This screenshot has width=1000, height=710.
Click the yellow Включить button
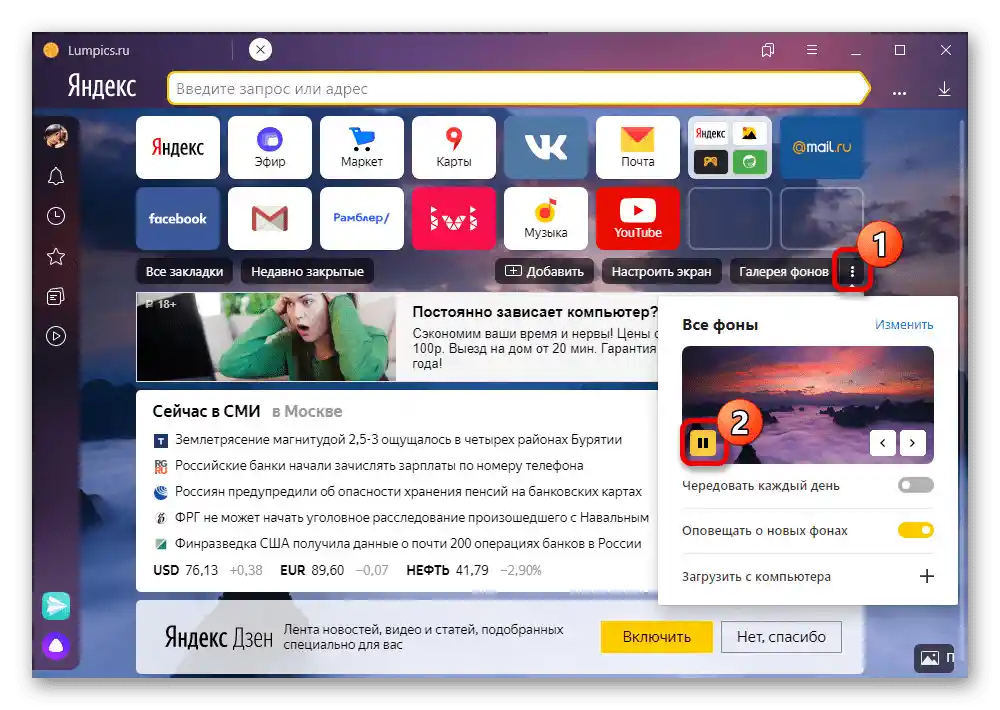click(x=656, y=637)
